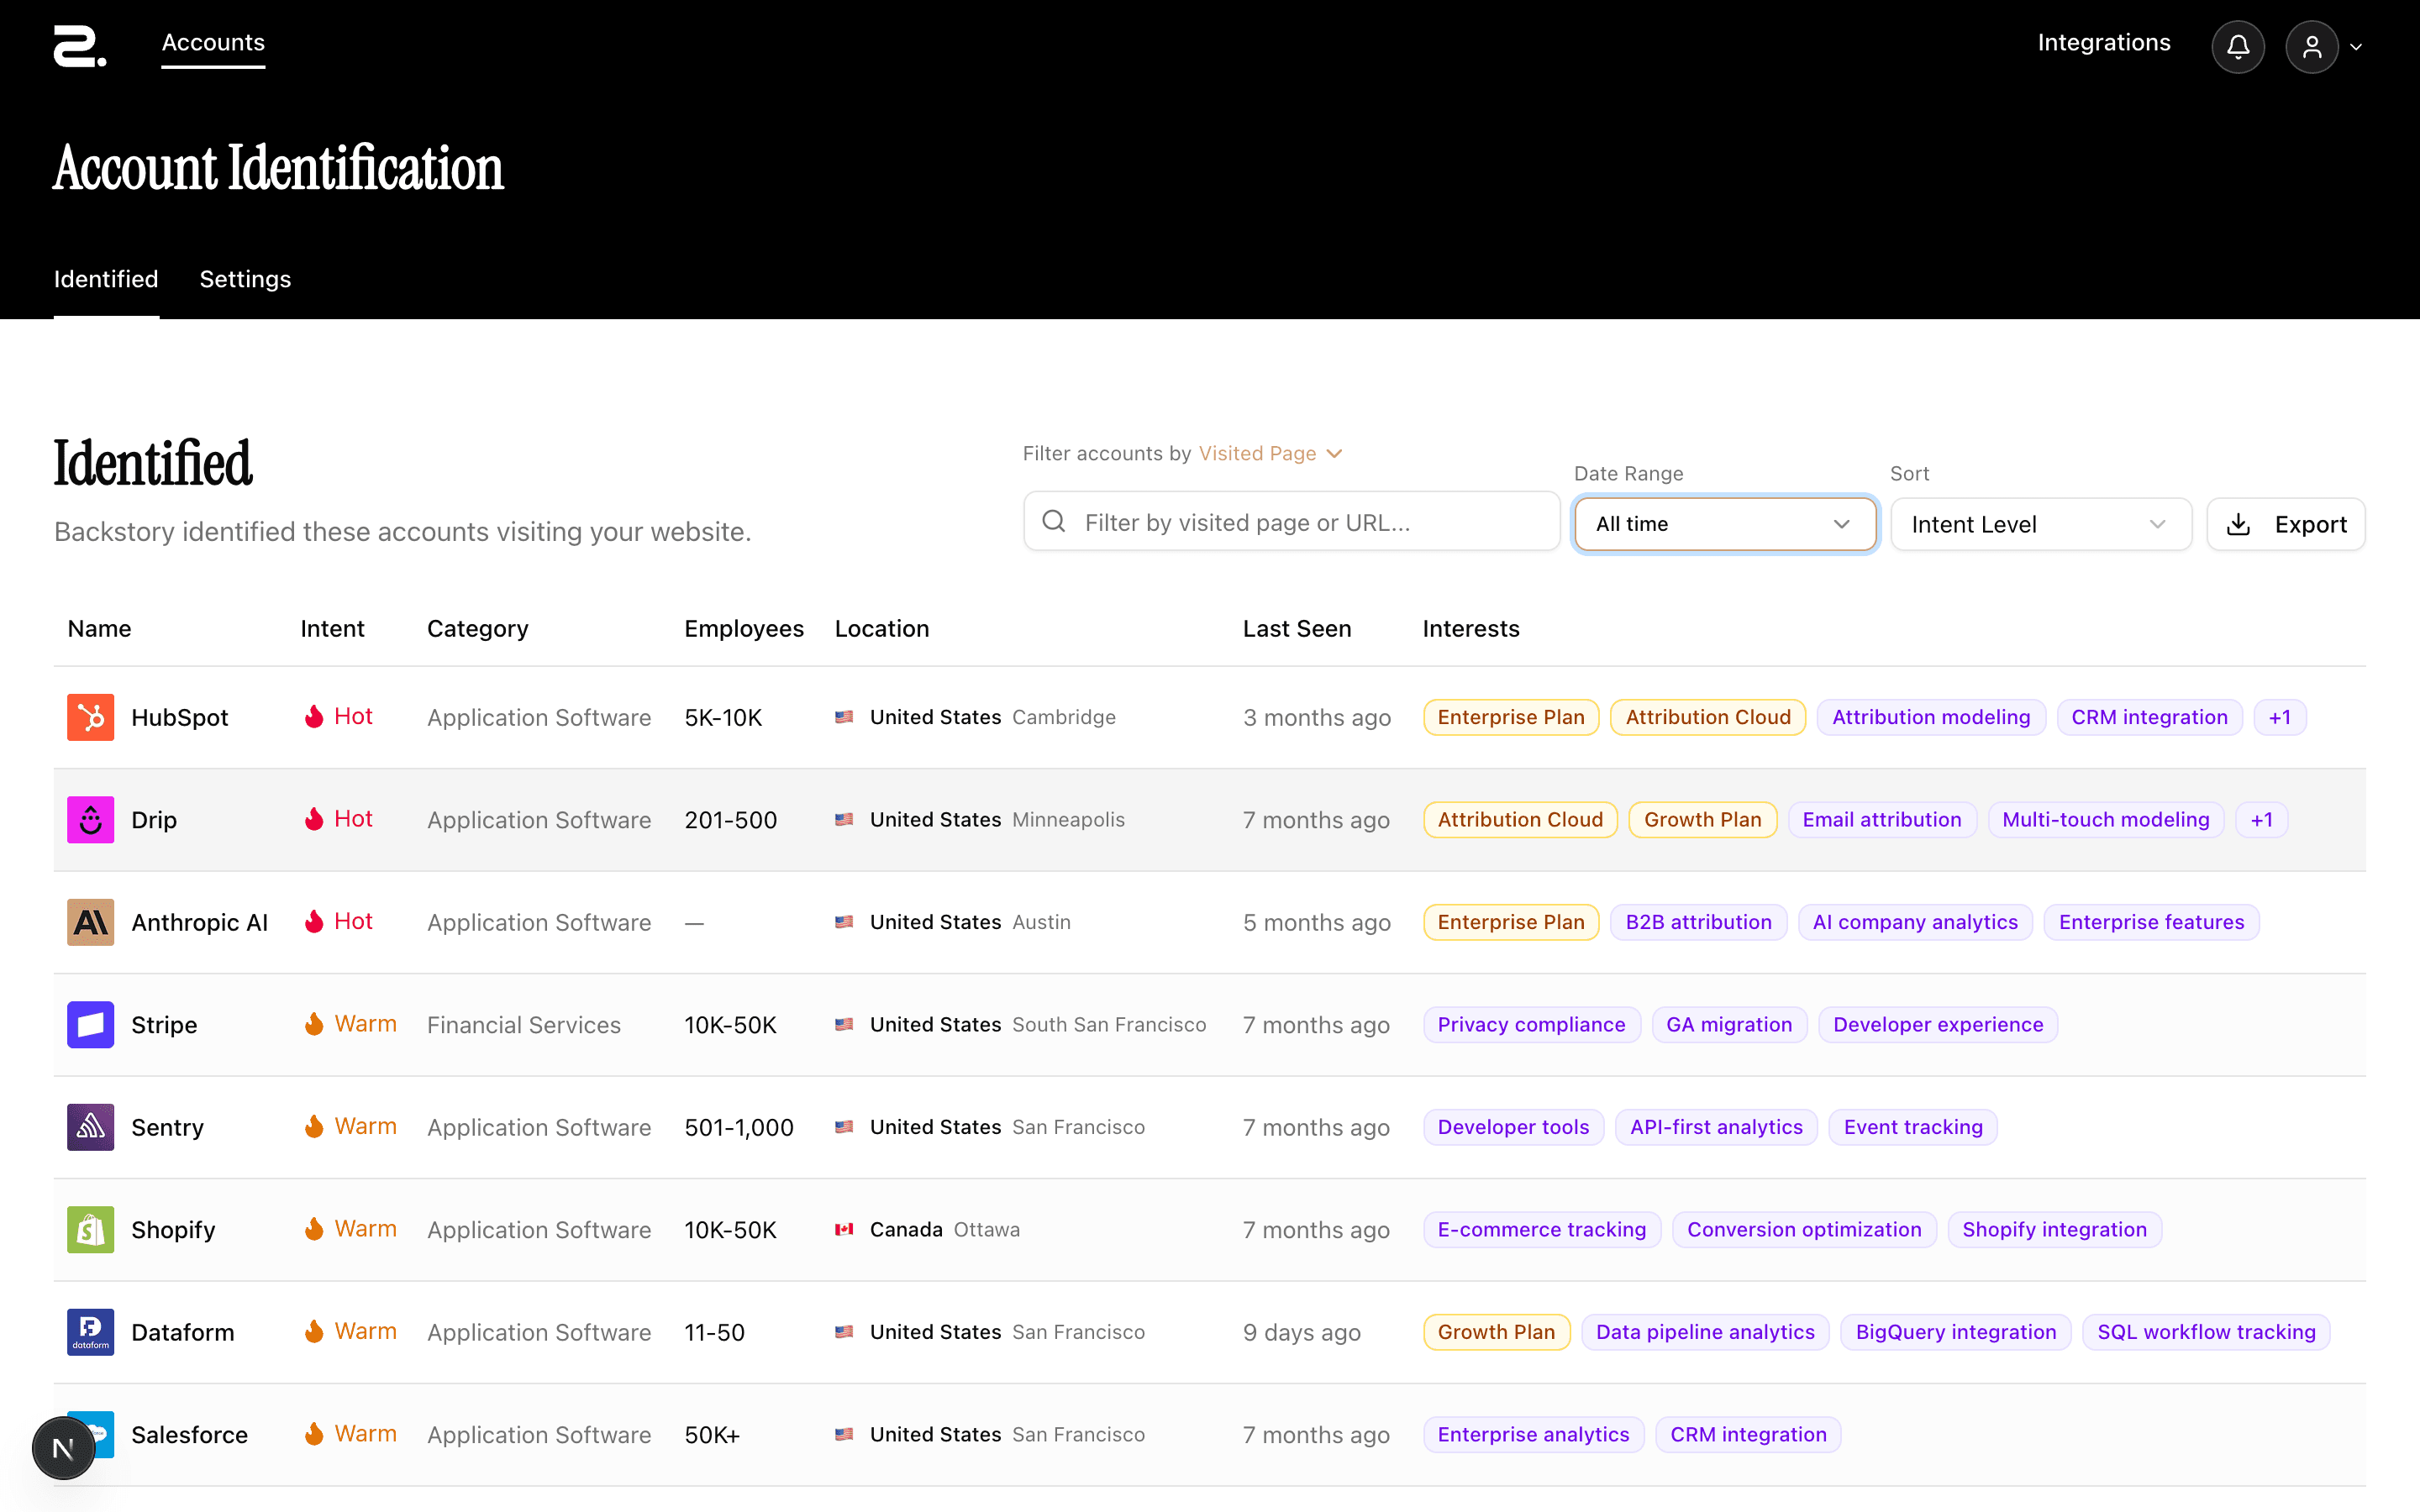The width and height of the screenshot is (2420, 1512).
Task: Click the 'Shopify integration' interest tag
Action: pyautogui.click(x=2054, y=1230)
